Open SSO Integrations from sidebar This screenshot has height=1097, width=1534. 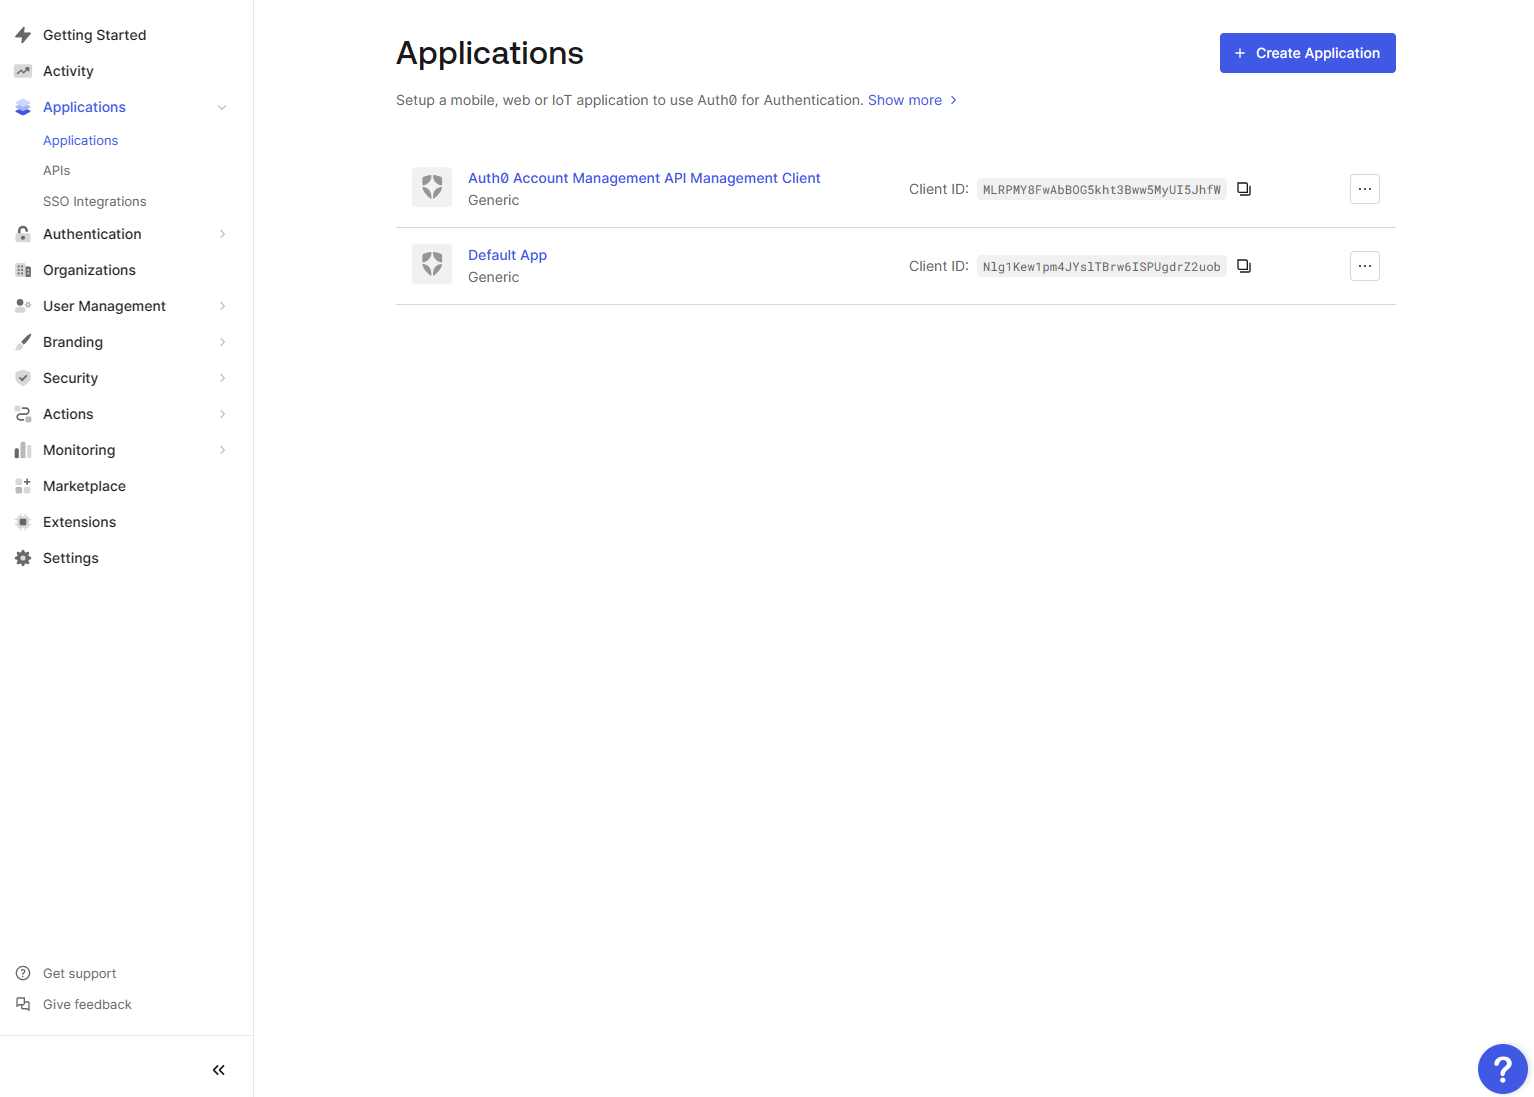tap(94, 201)
